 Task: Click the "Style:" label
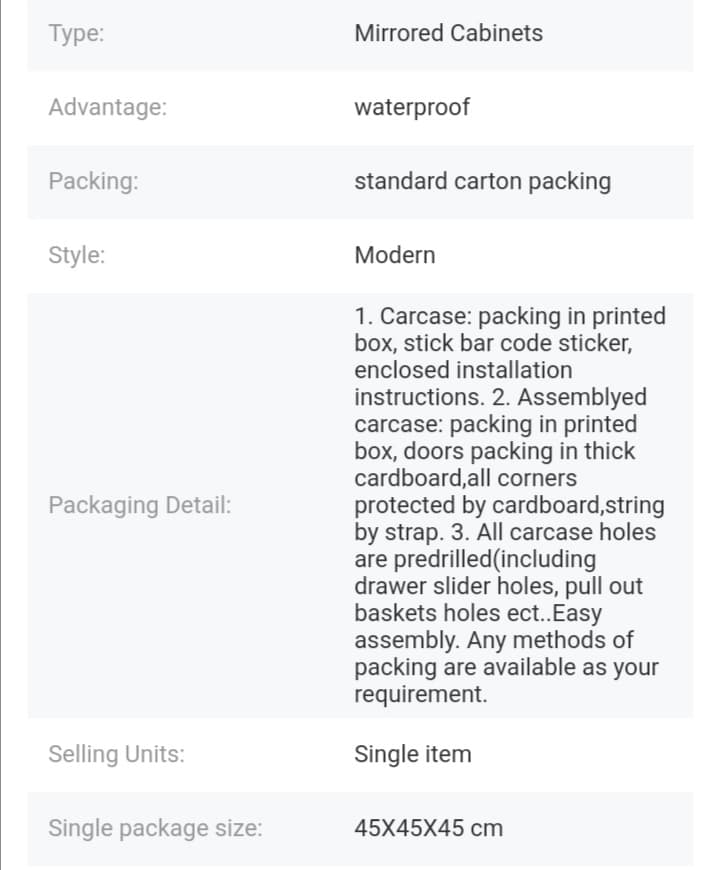click(77, 255)
